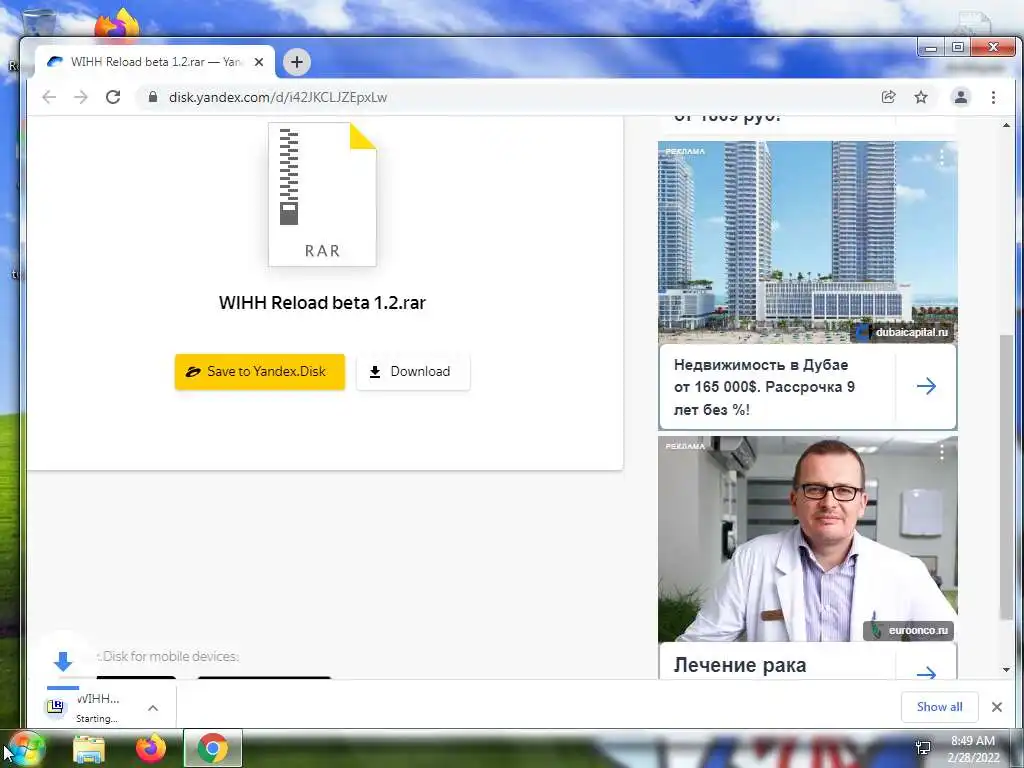
Task: Click the browser back arrow
Action: click(x=49, y=97)
